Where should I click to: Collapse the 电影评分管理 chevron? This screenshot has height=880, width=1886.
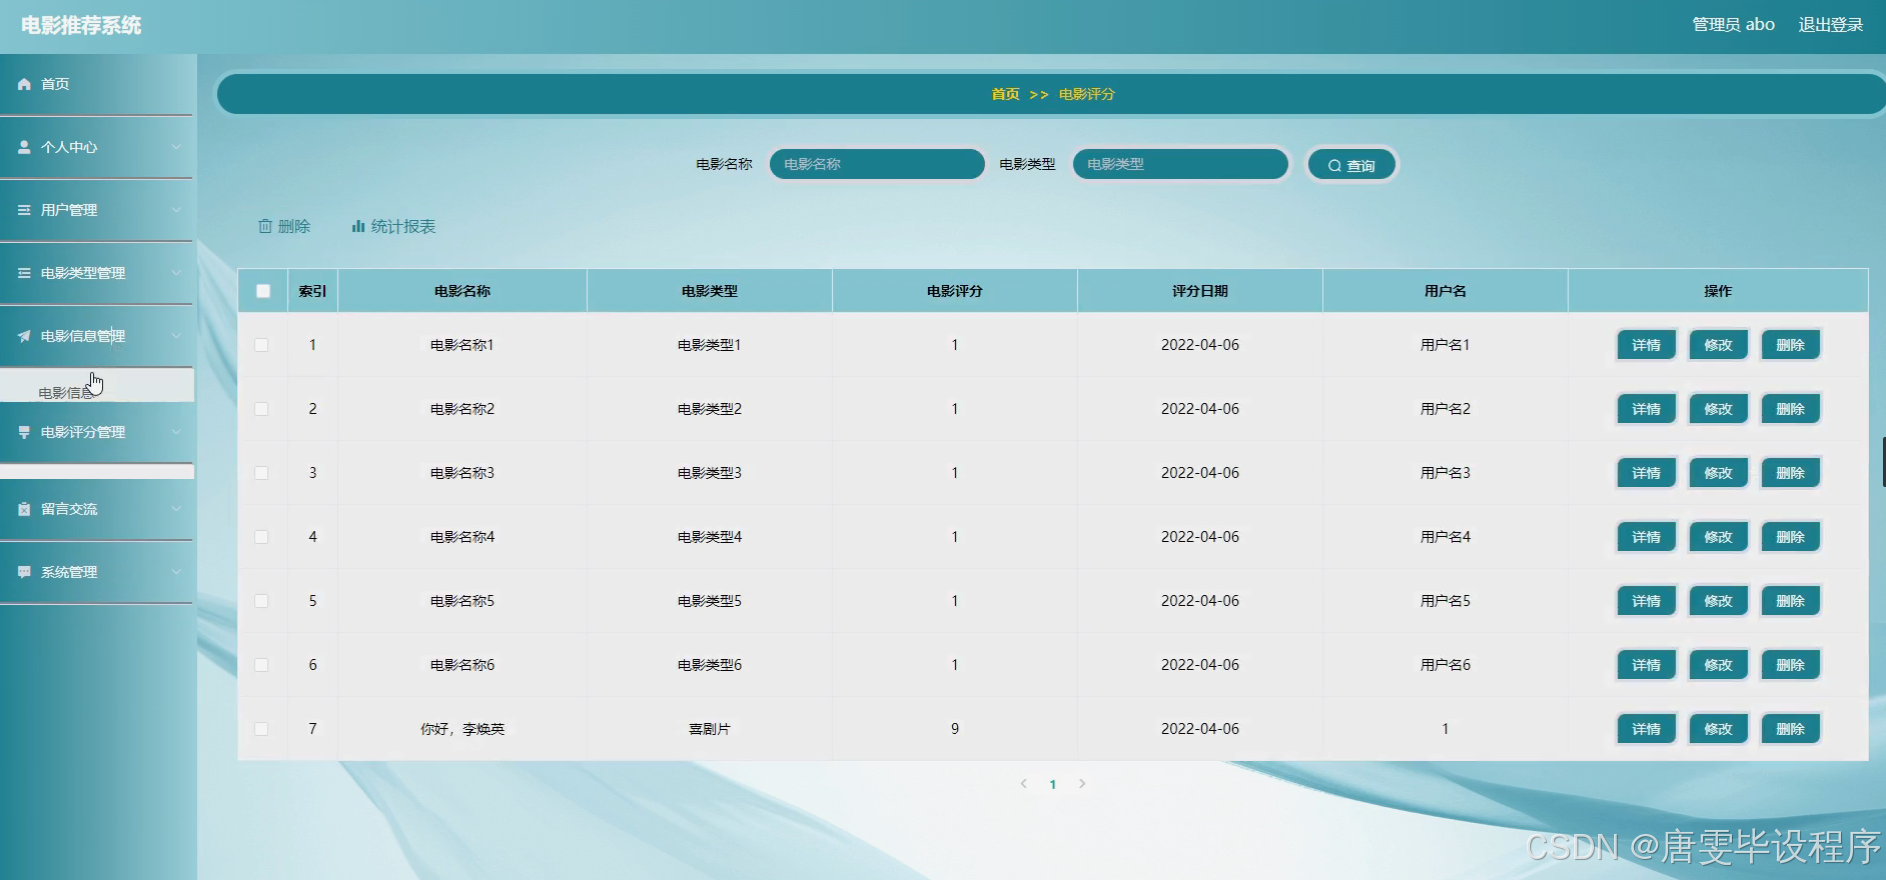(x=176, y=432)
